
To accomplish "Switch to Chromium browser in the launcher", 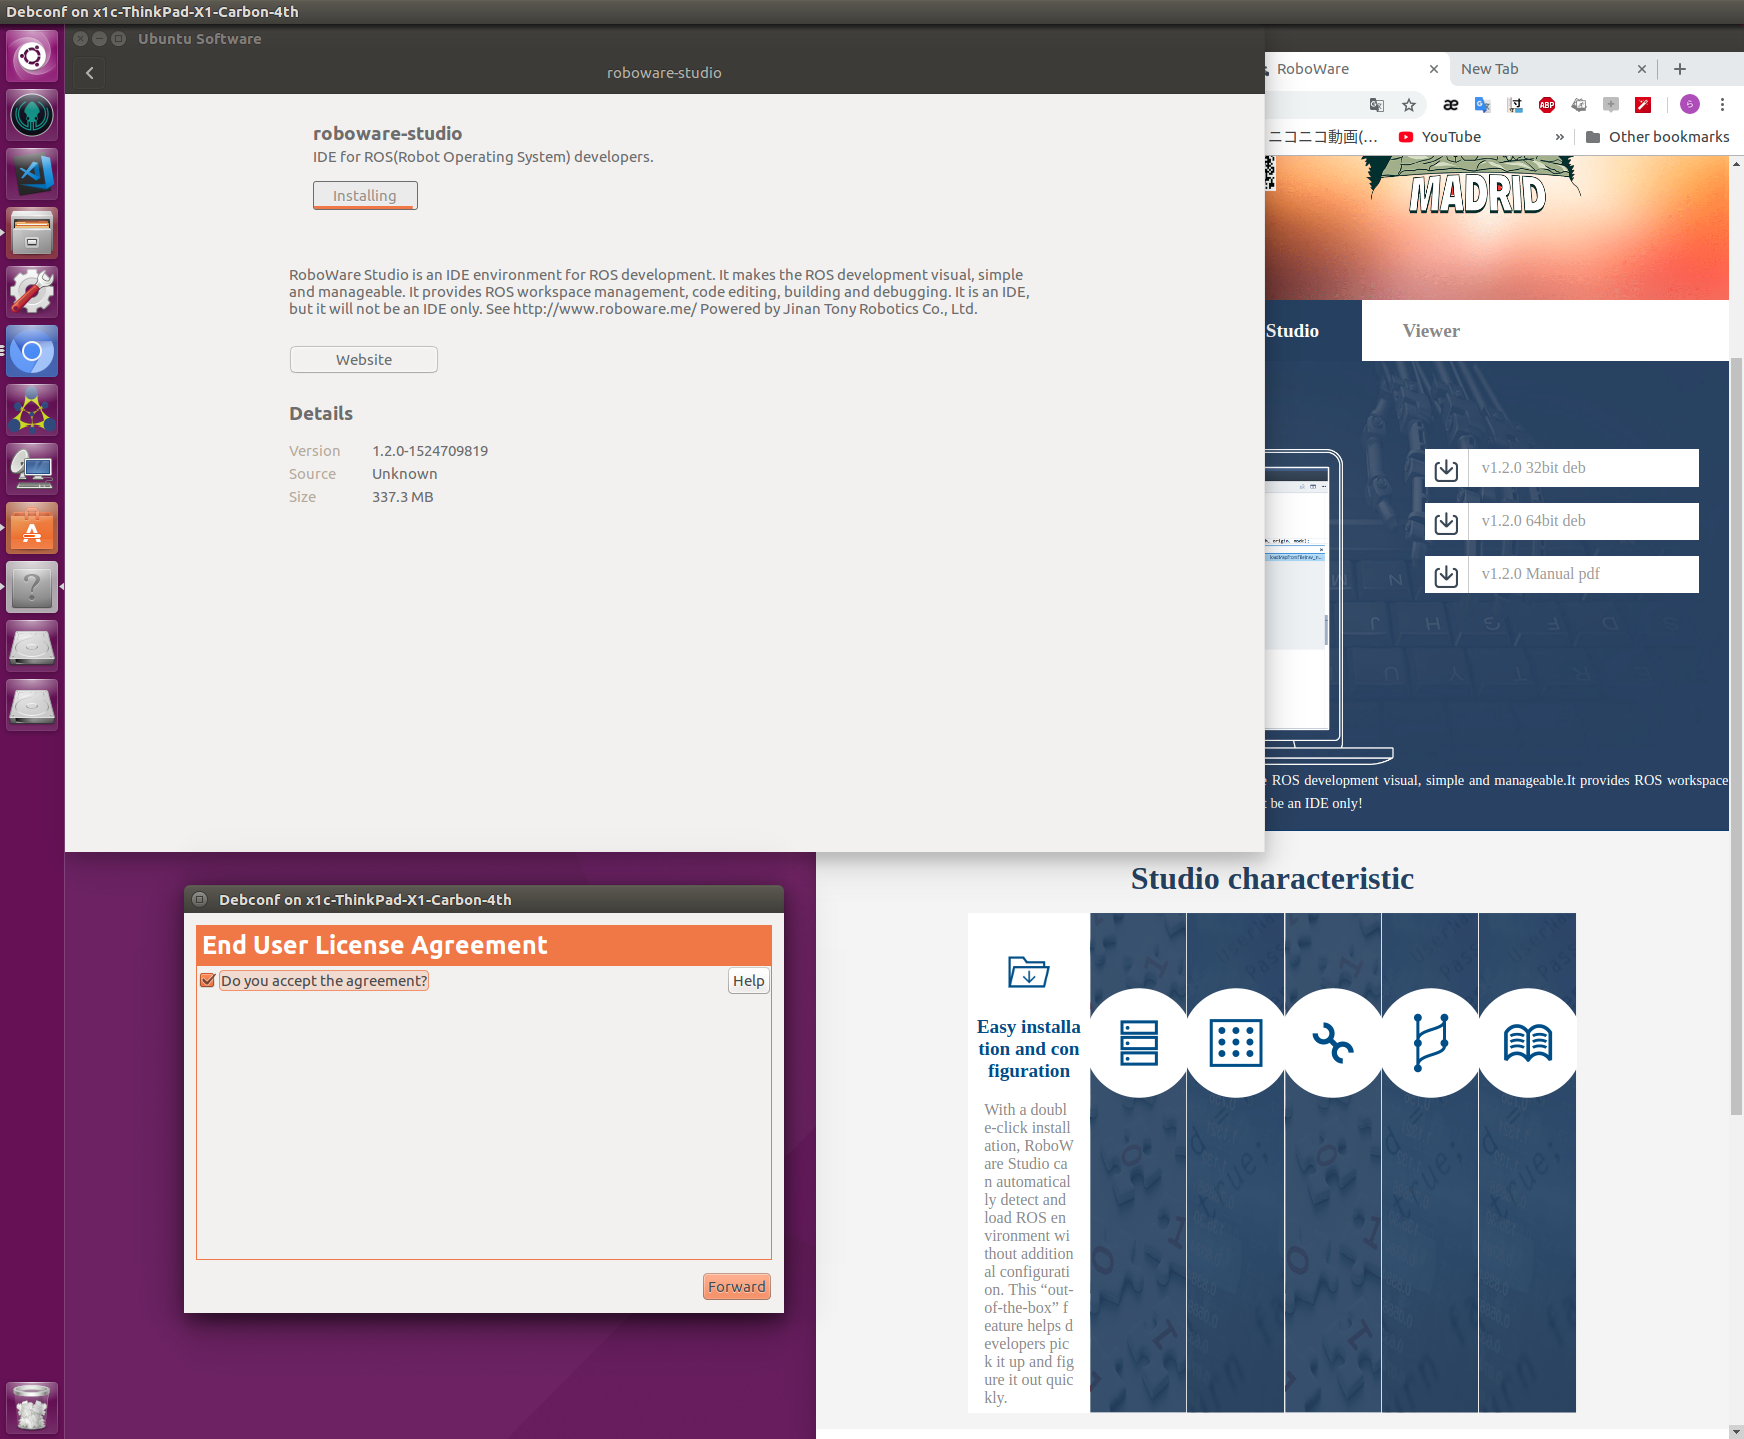I will (x=32, y=351).
